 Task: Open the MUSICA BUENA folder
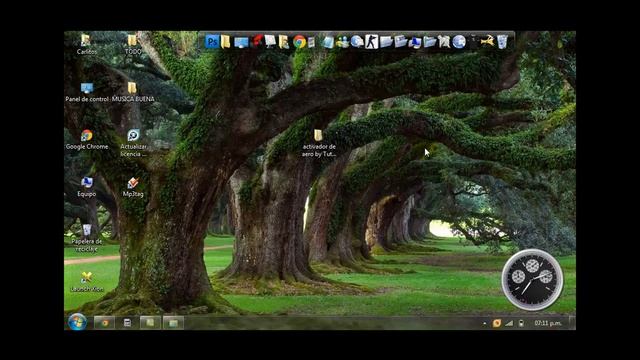click(x=133, y=92)
